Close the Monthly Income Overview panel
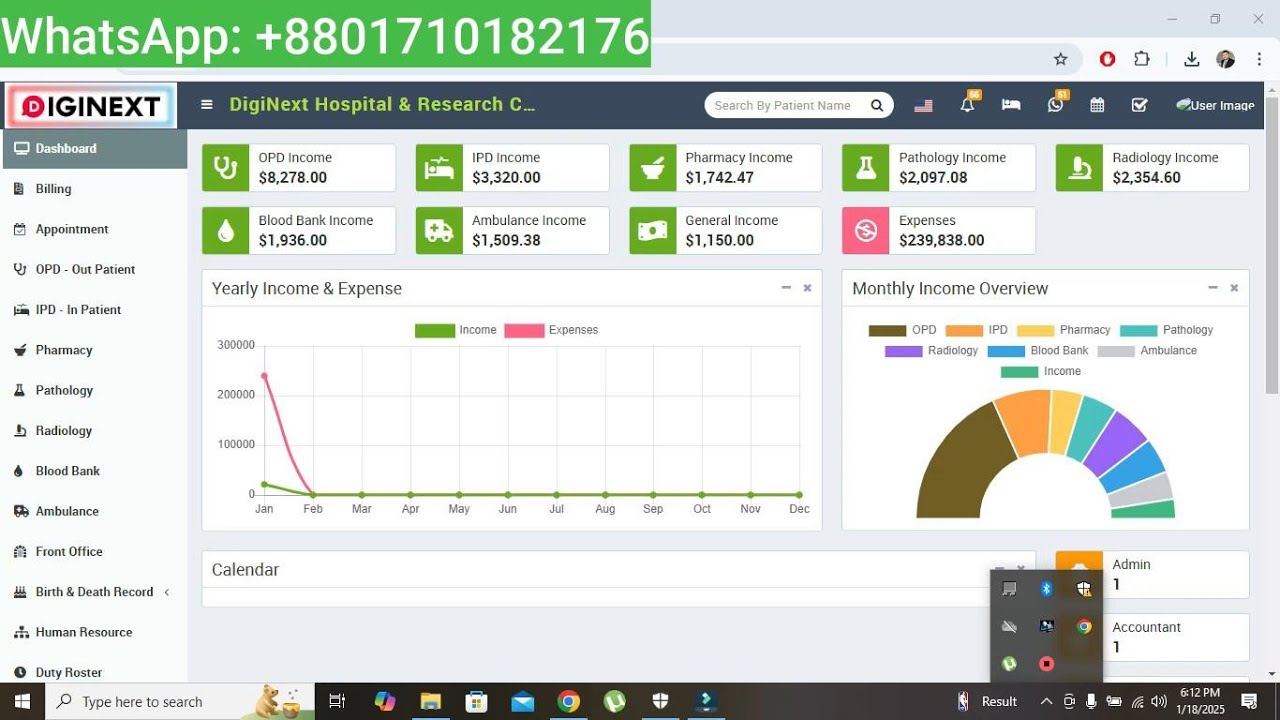This screenshot has height=720, width=1280. [1234, 288]
